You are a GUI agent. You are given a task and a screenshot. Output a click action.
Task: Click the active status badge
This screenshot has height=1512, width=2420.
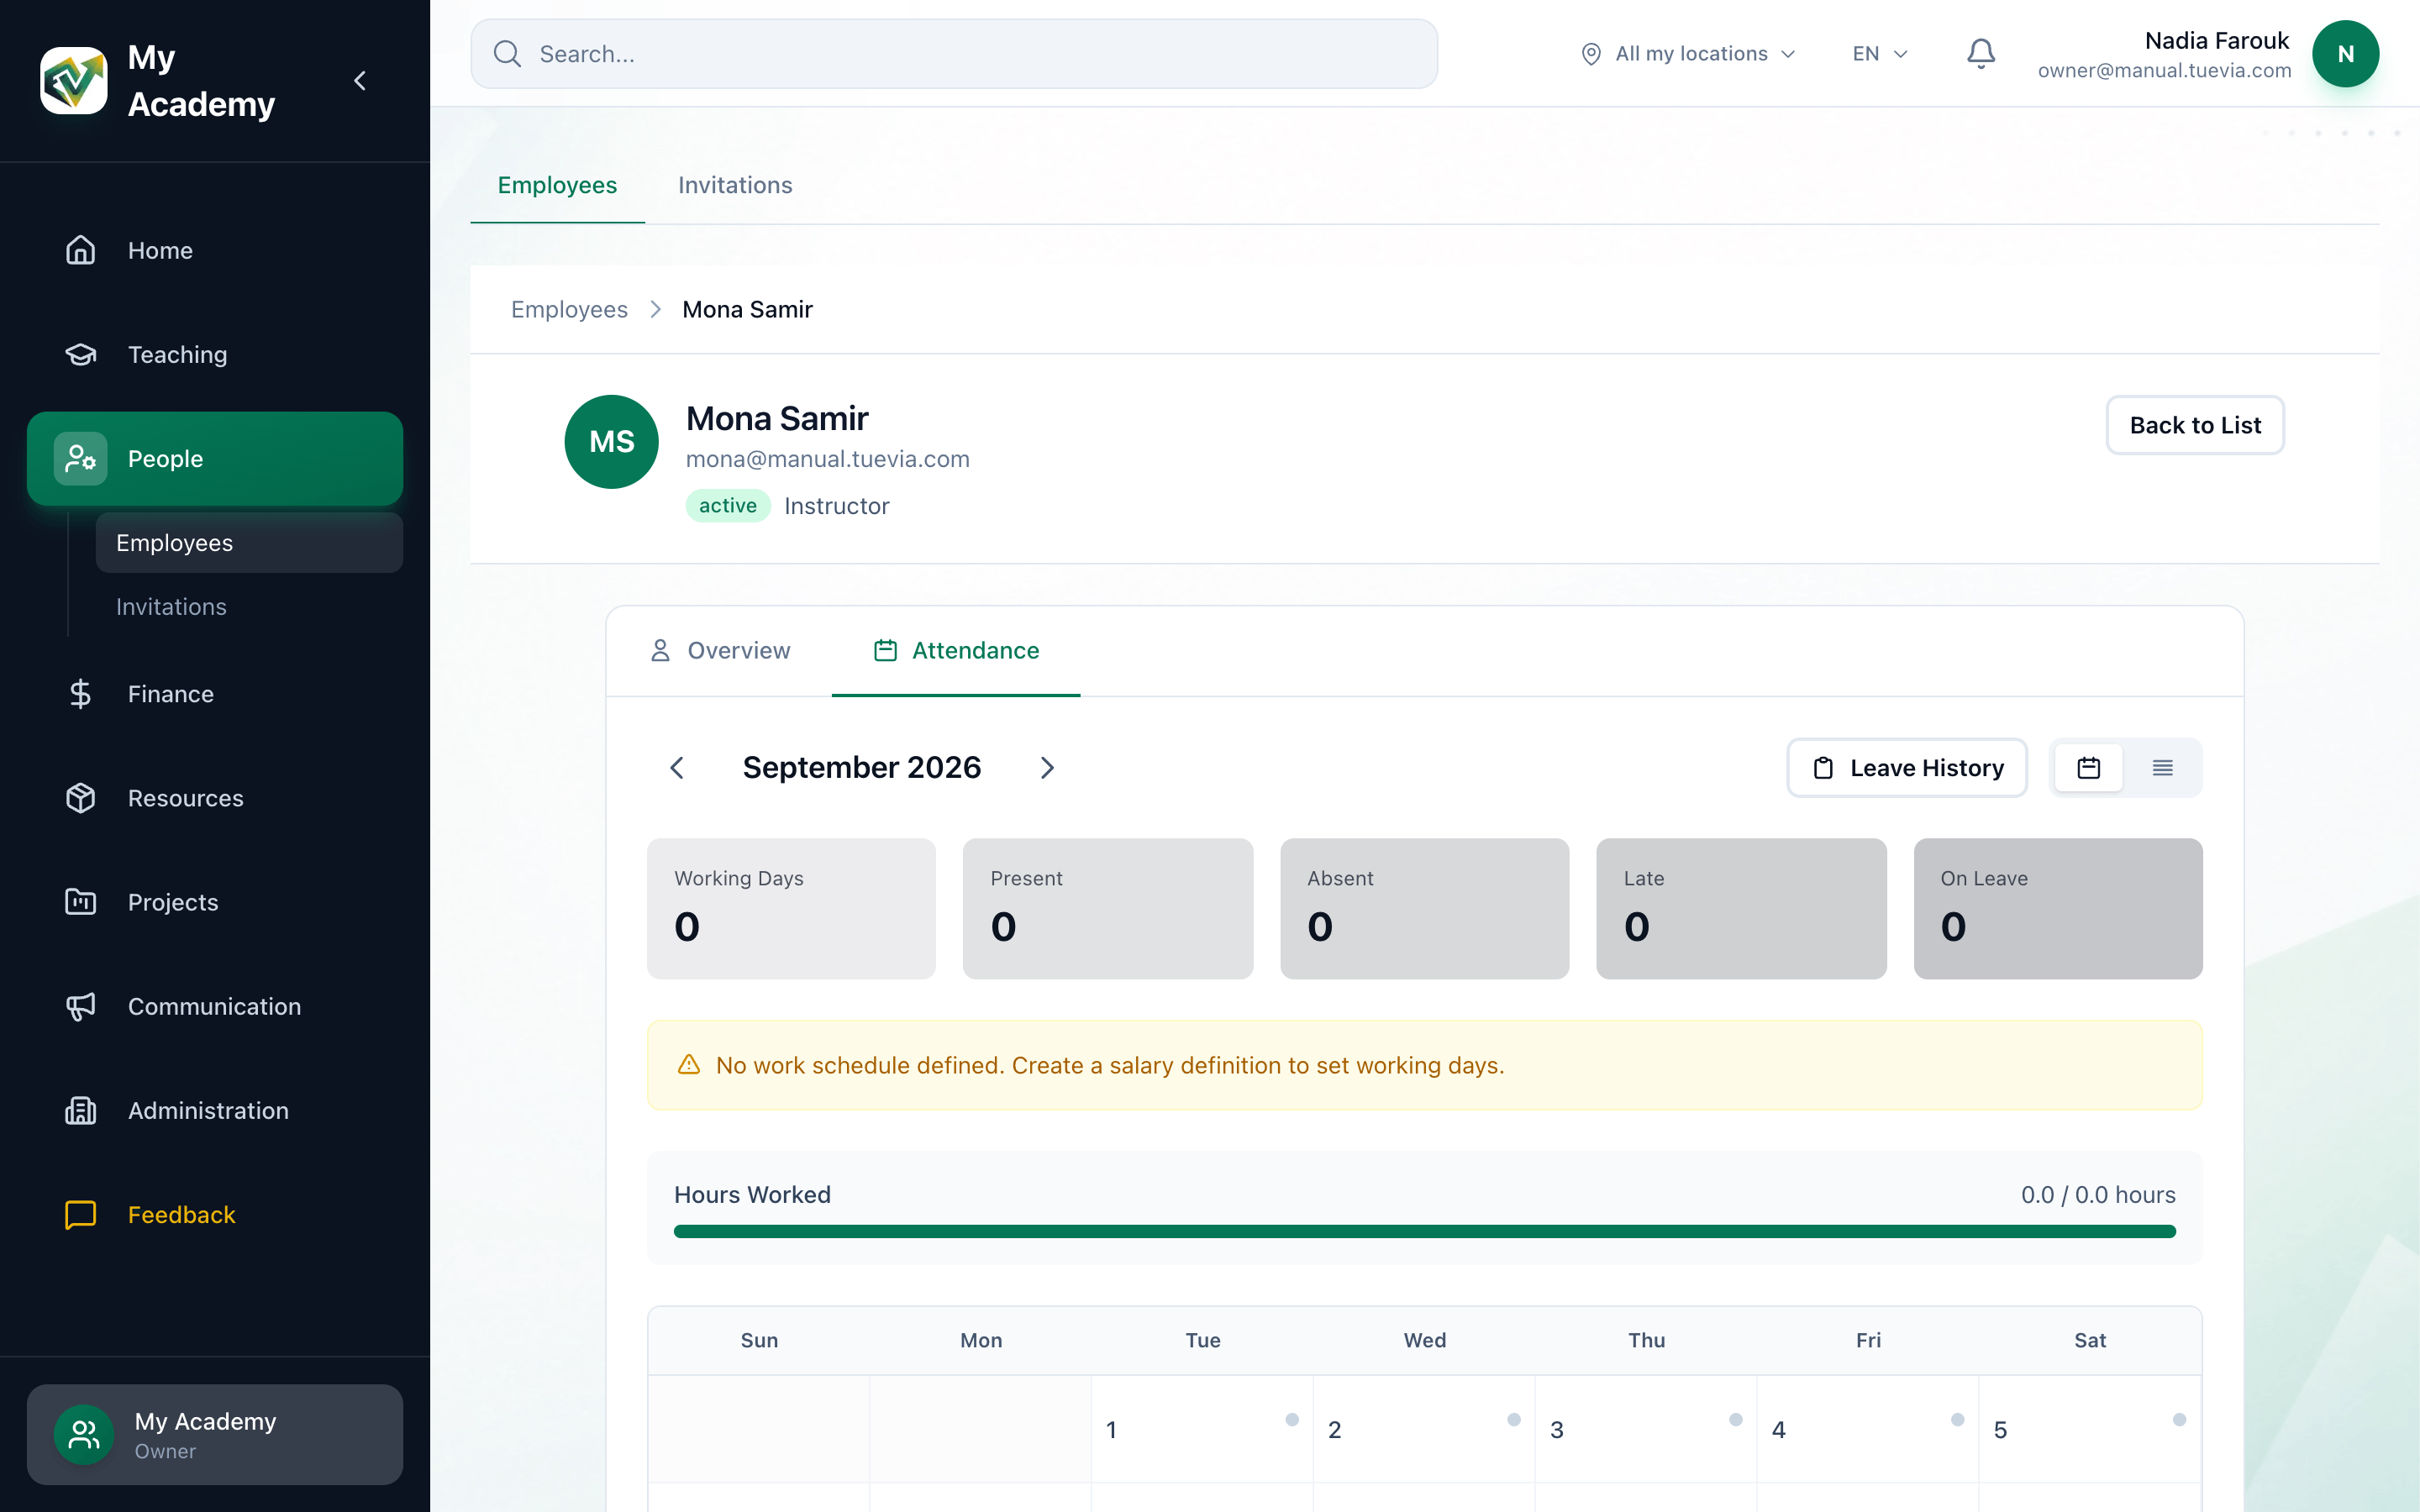tap(728, 506)
